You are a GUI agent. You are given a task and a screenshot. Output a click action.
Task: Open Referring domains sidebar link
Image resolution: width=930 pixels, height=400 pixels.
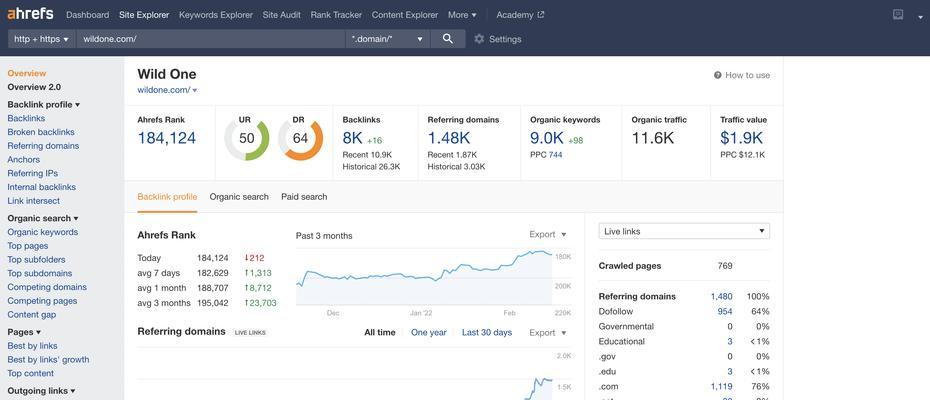(43, 146)
